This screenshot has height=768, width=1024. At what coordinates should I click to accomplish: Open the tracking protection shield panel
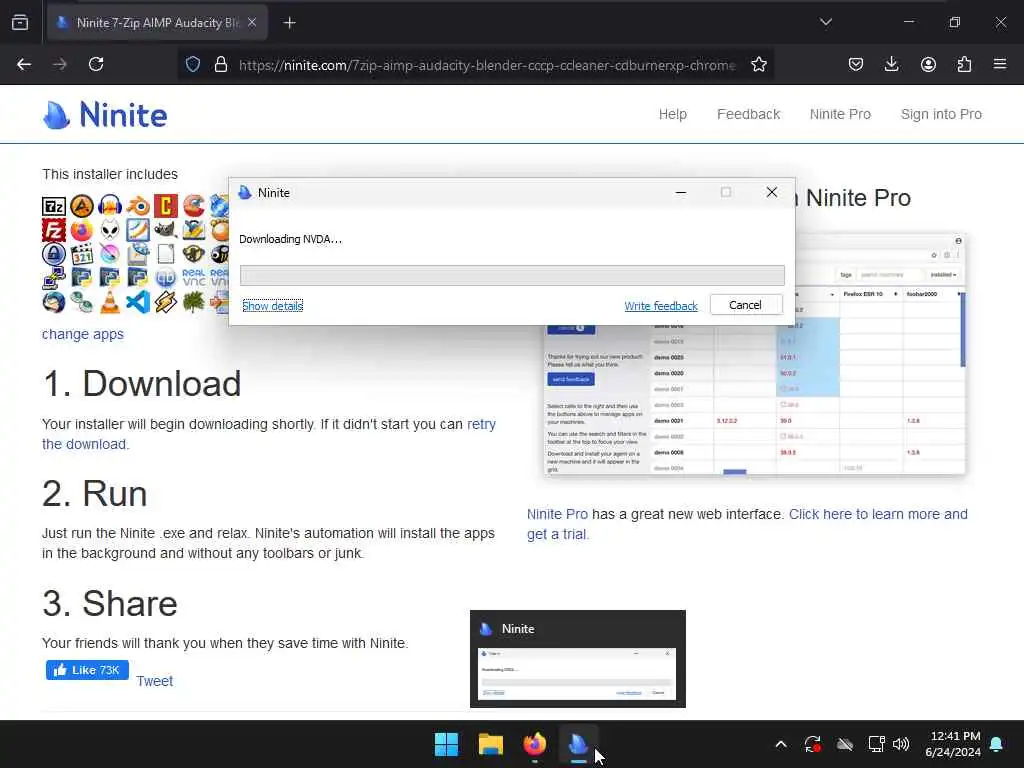(193, 64)
